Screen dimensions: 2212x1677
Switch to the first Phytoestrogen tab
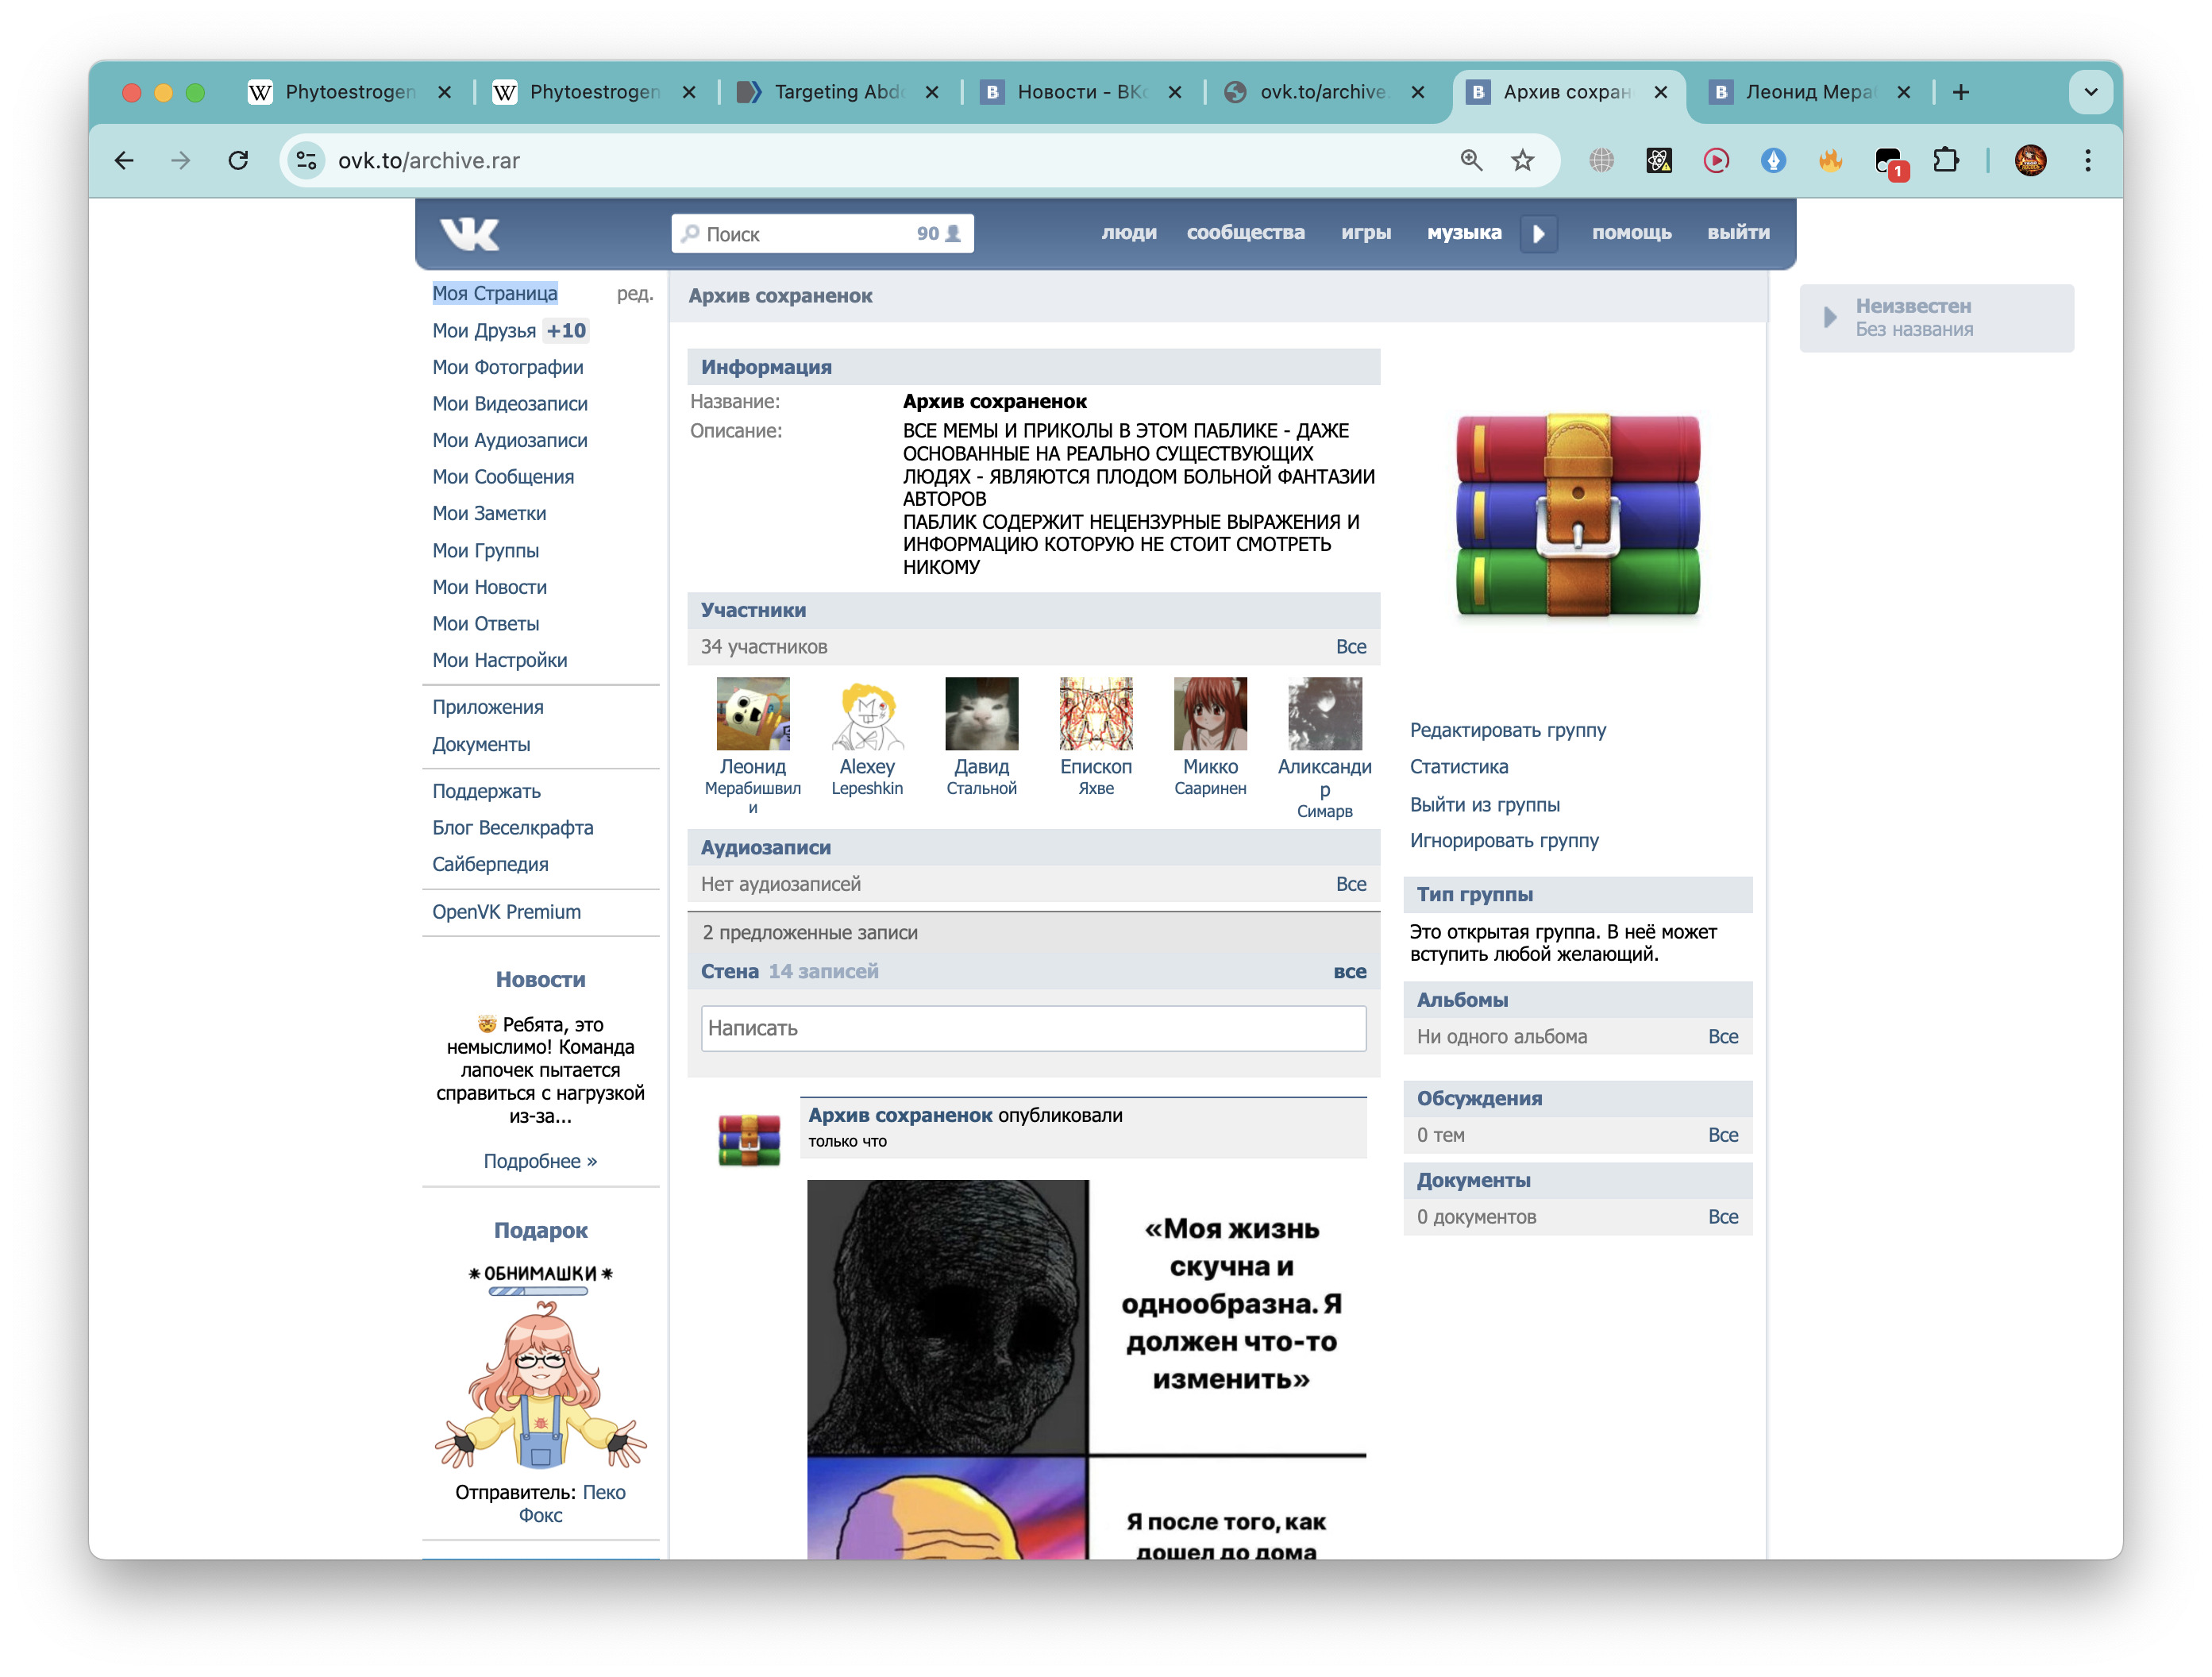(x=350, y=92)
